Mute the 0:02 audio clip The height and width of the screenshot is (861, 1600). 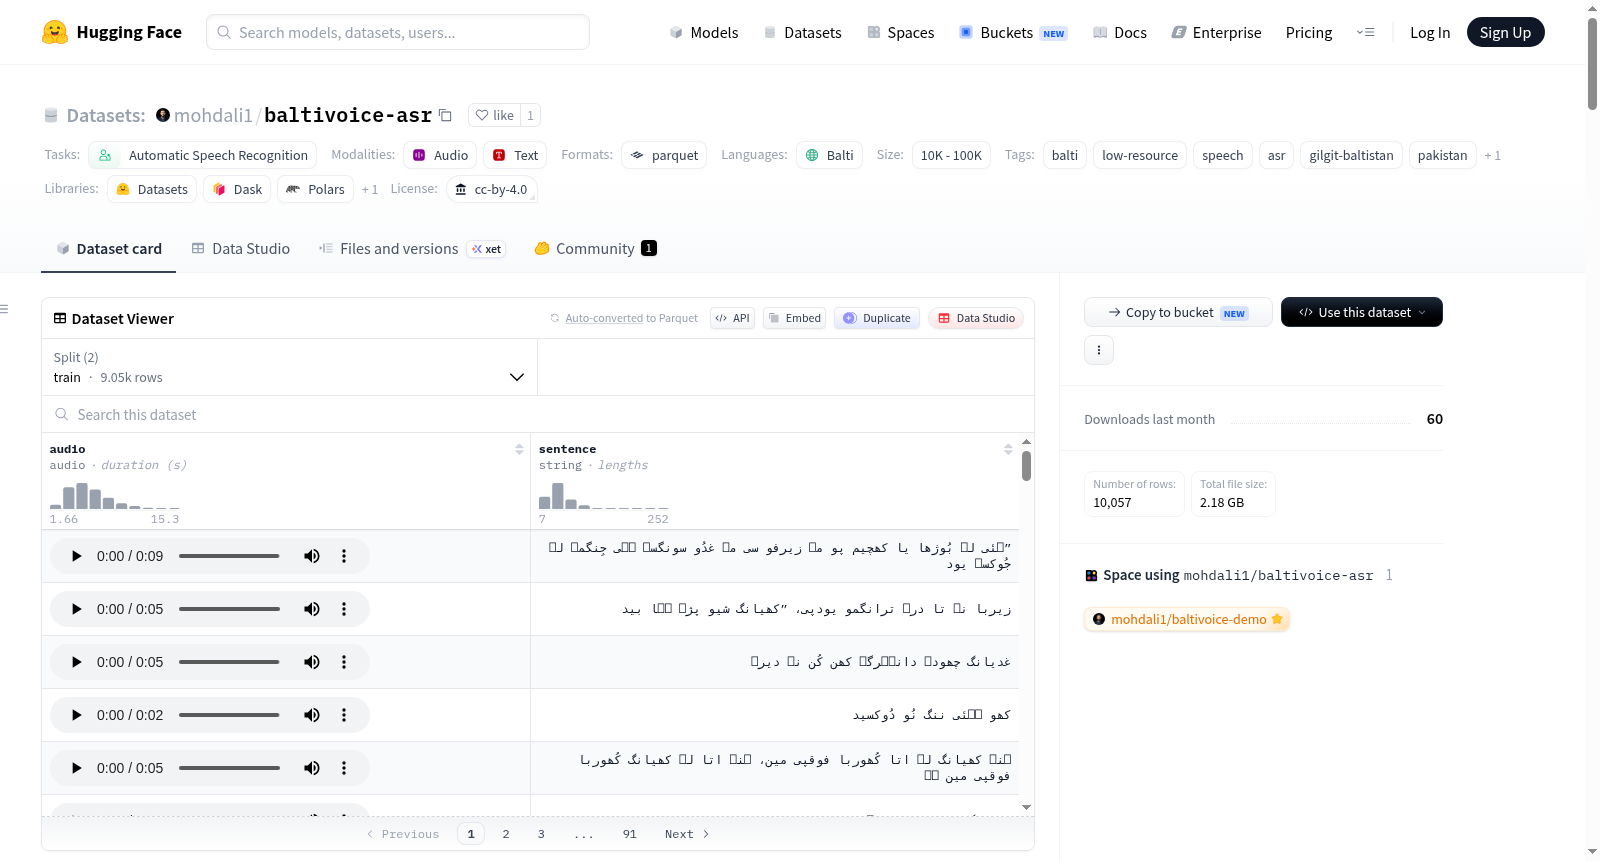(x=312, y=715)
